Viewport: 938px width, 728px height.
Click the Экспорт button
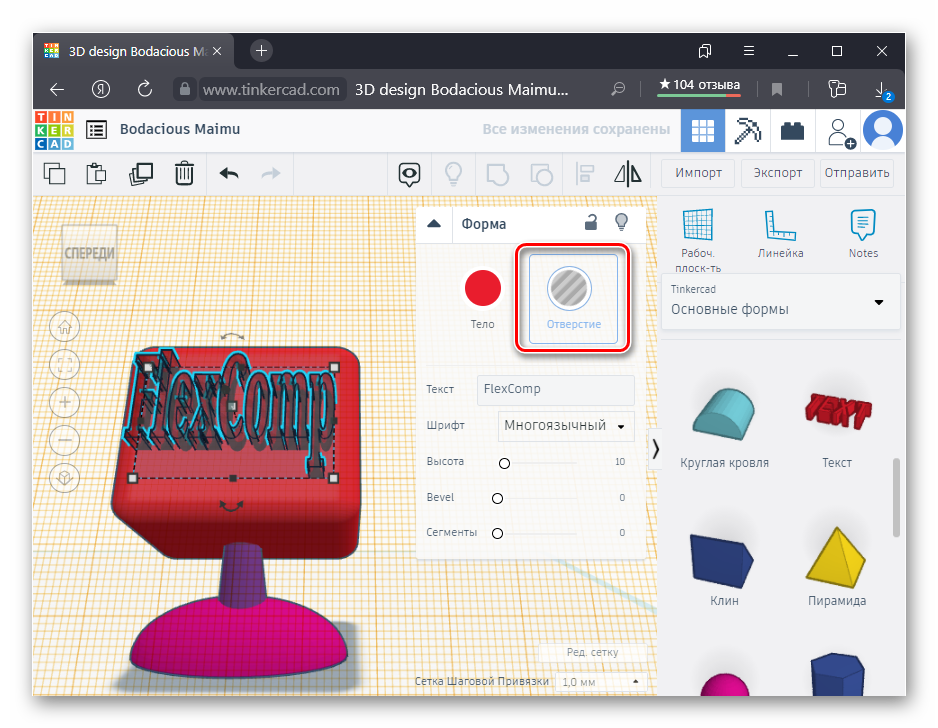778,172
